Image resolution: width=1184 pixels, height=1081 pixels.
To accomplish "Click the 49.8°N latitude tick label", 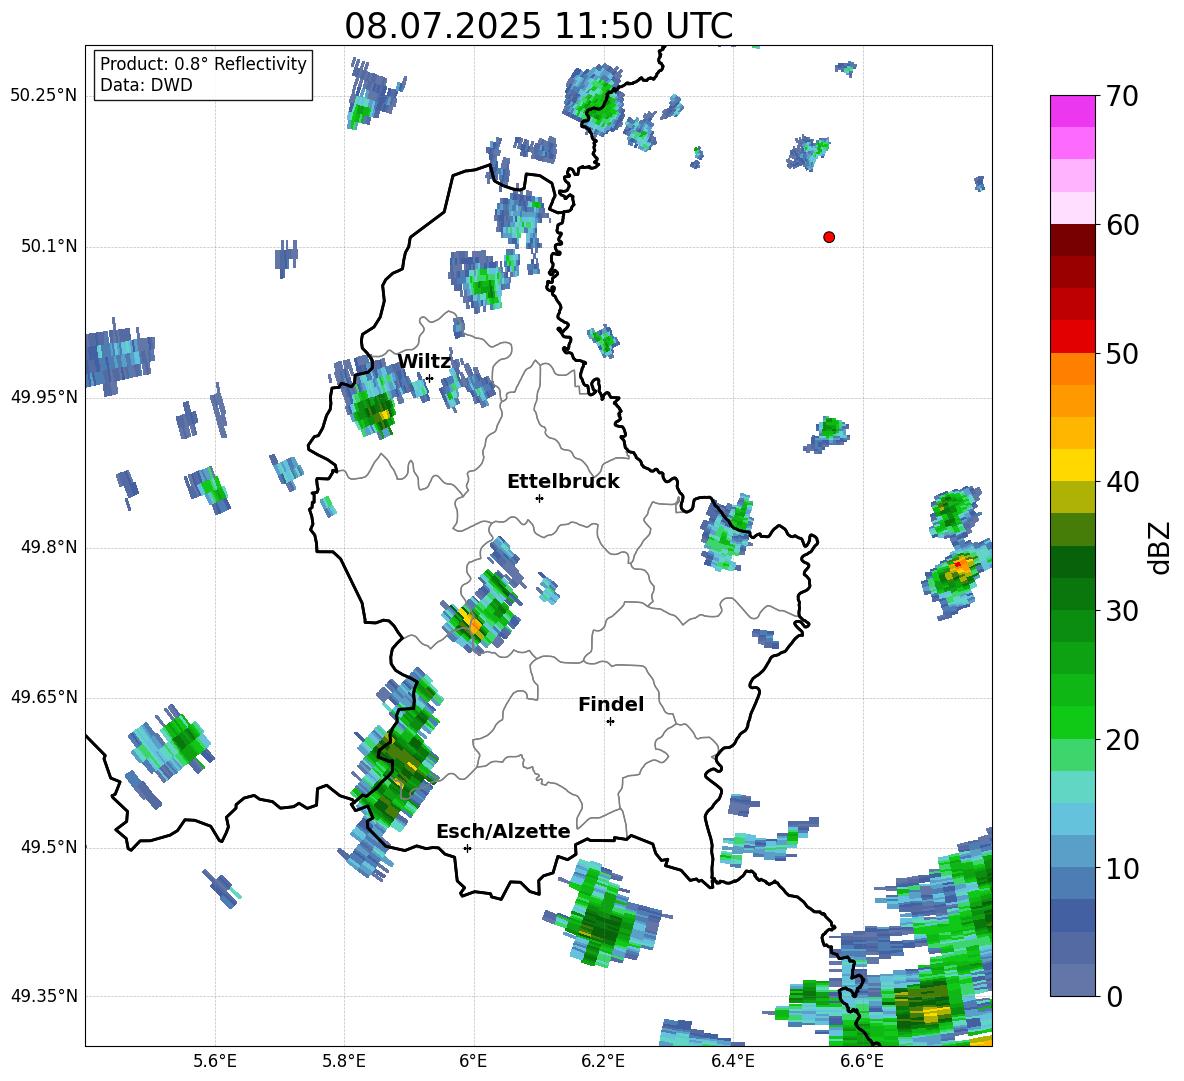I will (x=48, y=547).
